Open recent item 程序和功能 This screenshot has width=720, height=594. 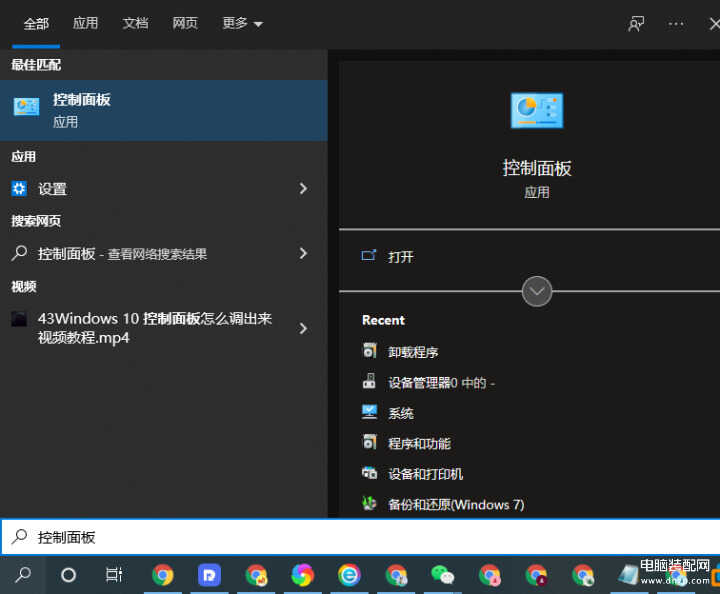click(406, 443)
